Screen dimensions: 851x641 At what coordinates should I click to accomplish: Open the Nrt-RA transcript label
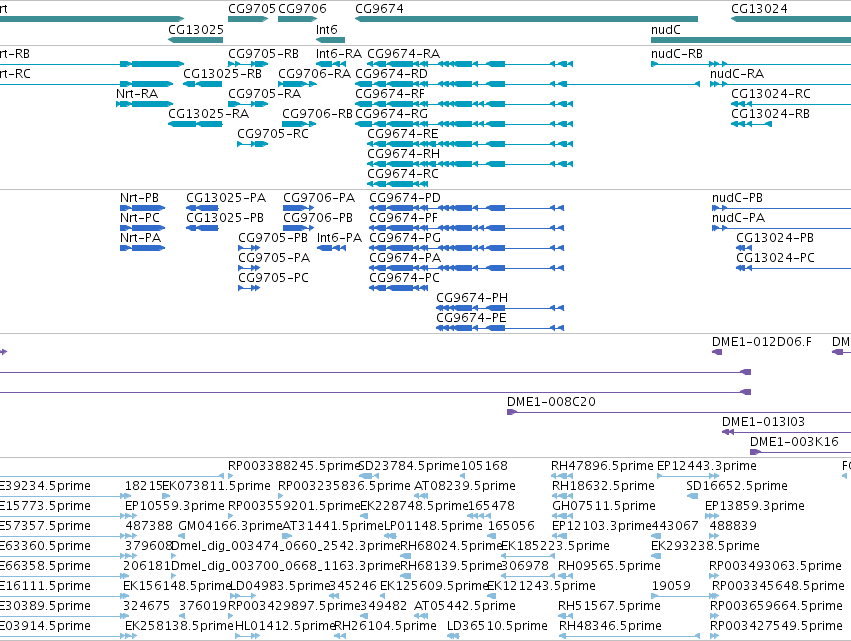click(x=137, y=94)
